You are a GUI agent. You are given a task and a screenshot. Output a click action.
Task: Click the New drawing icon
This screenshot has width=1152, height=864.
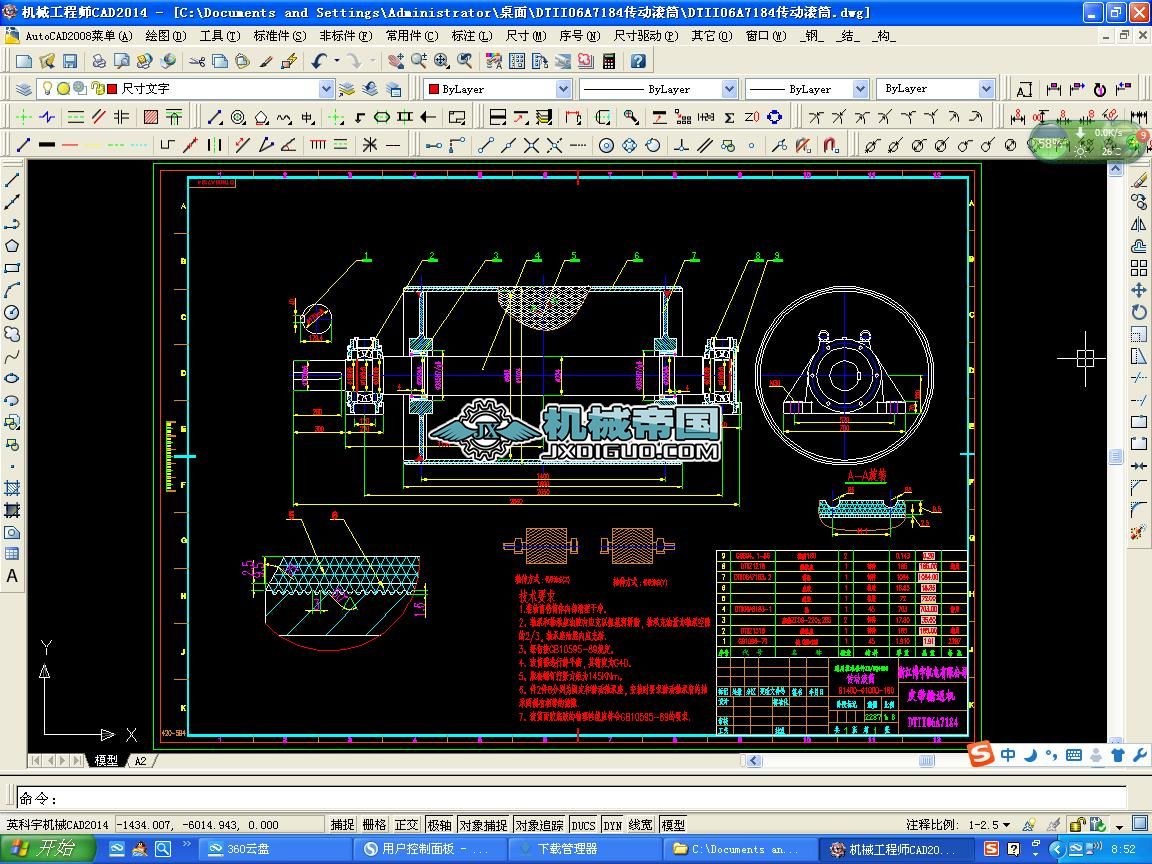click(24, 62)
